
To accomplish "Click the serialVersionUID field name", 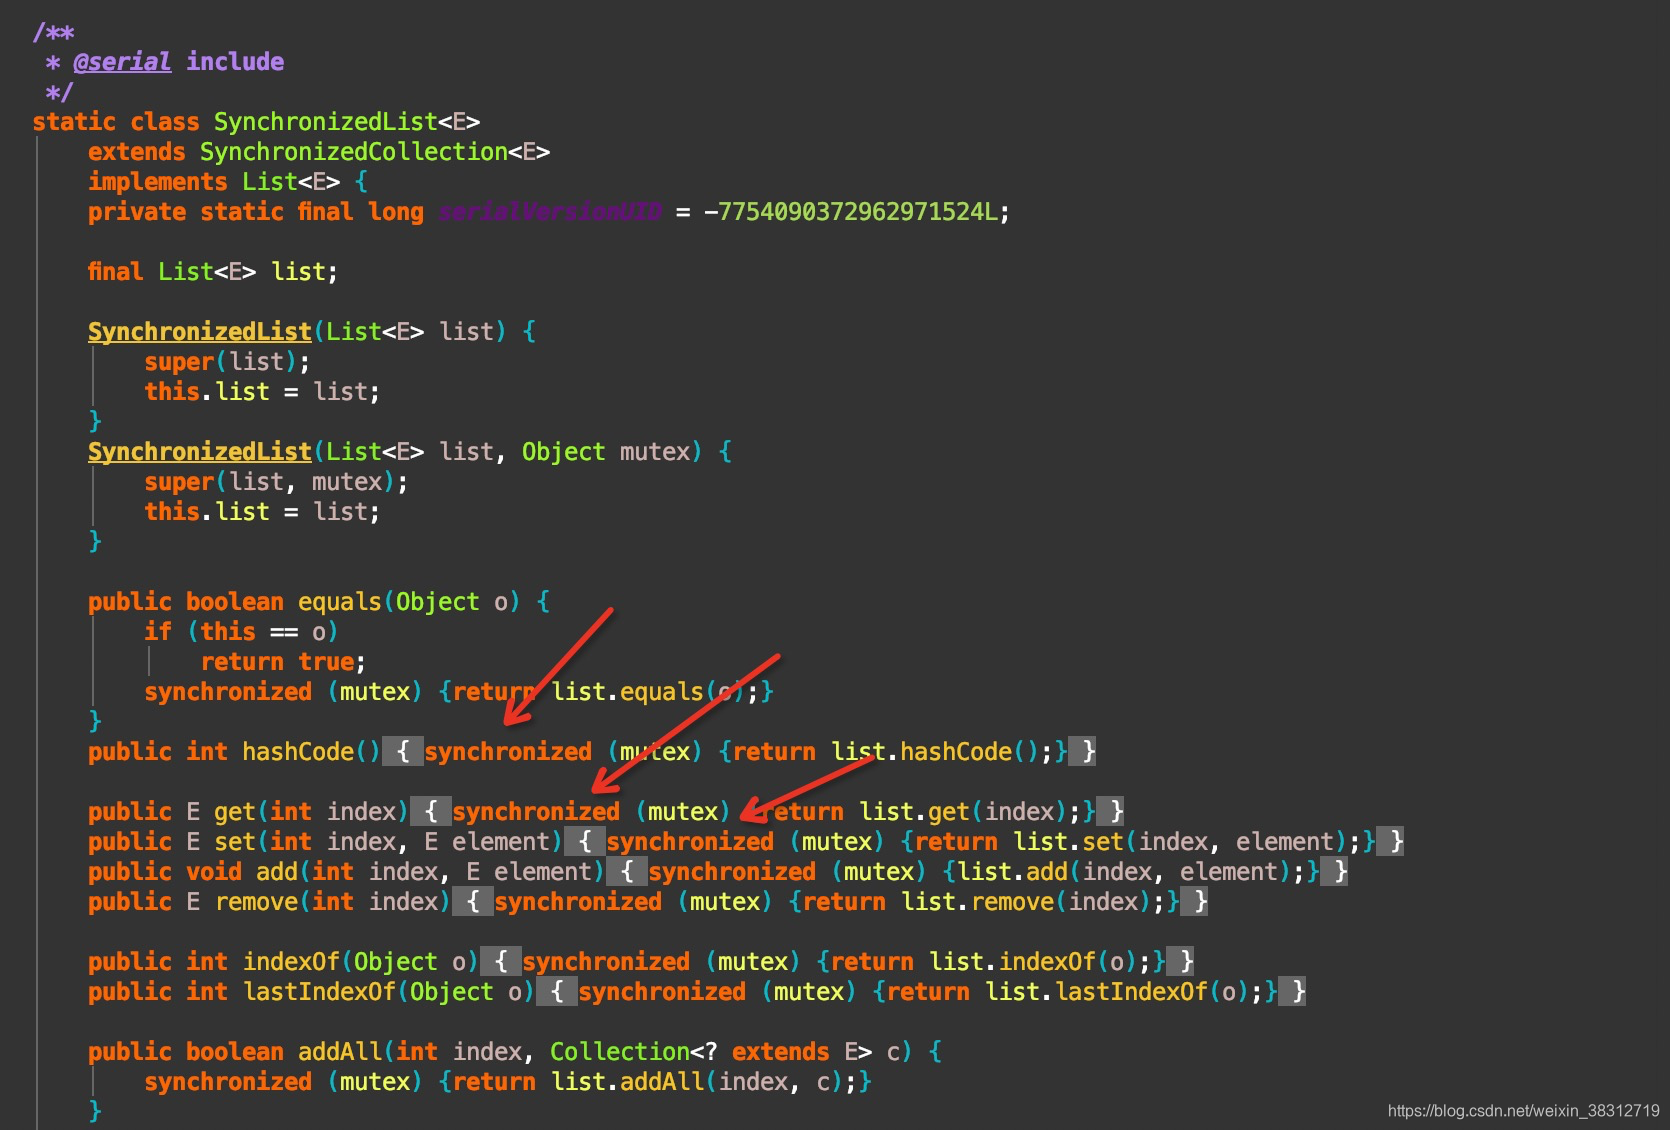I will (x=550, y=212).
